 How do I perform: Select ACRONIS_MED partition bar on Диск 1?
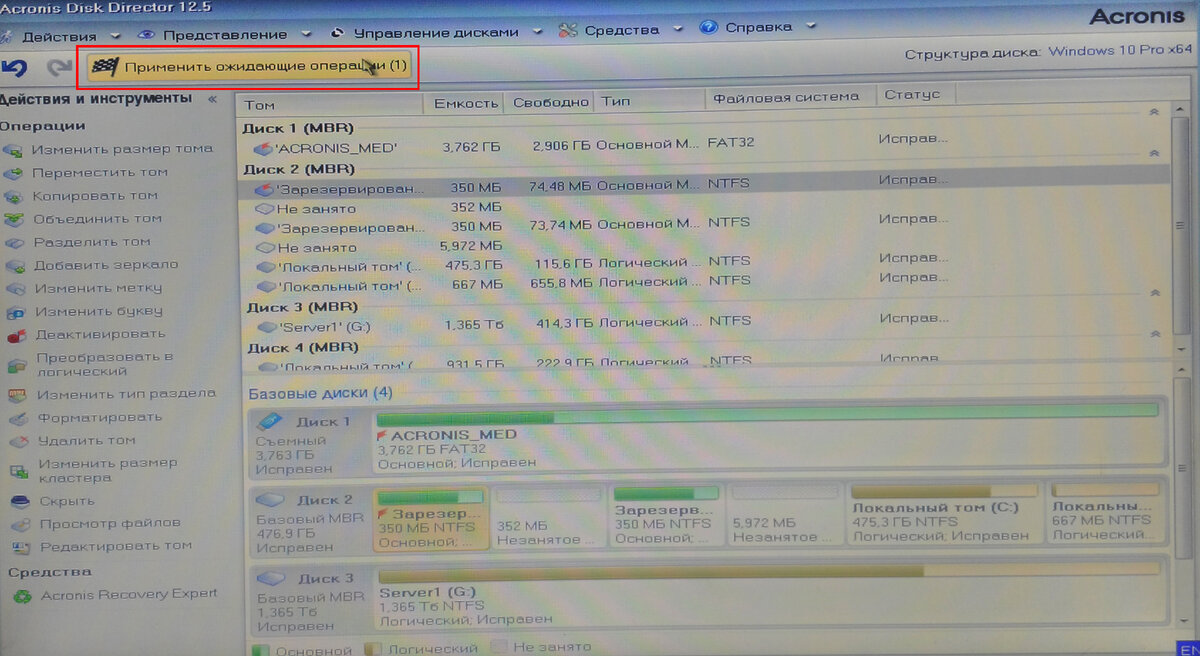(767, 436)
